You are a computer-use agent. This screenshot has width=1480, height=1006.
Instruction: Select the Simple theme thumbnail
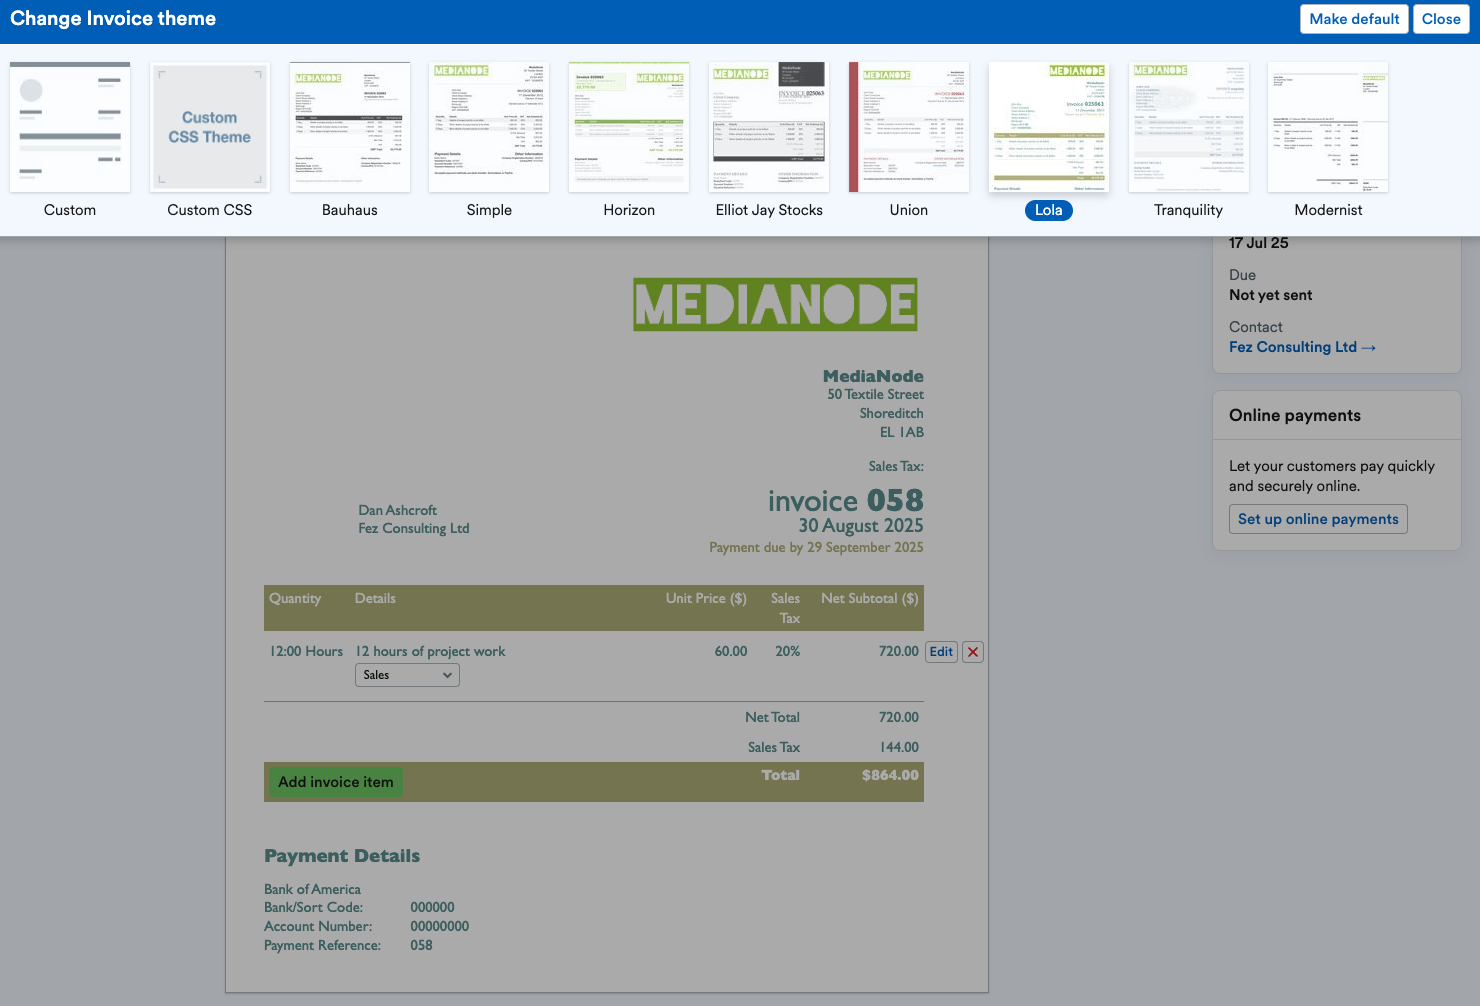coord(489,127)
